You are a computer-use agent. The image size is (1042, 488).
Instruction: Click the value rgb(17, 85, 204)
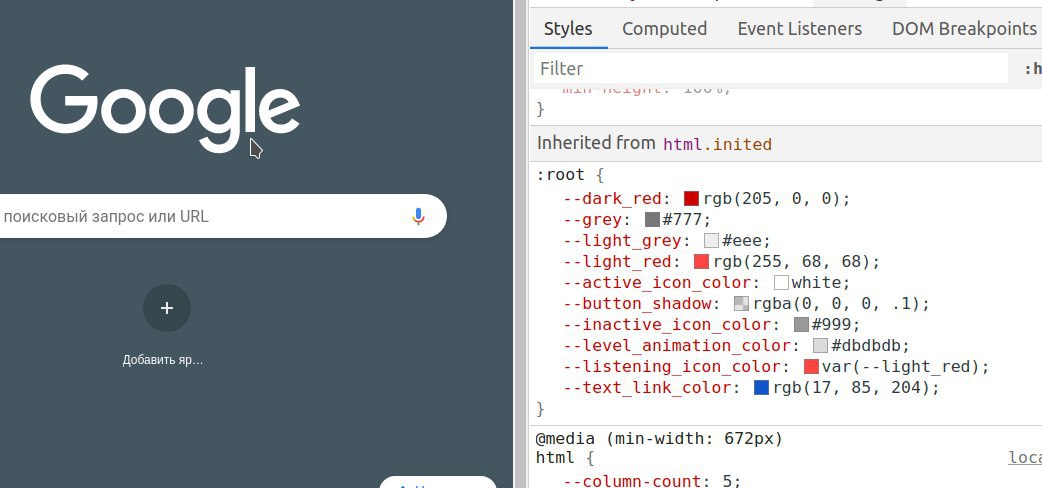click(851, 388)
